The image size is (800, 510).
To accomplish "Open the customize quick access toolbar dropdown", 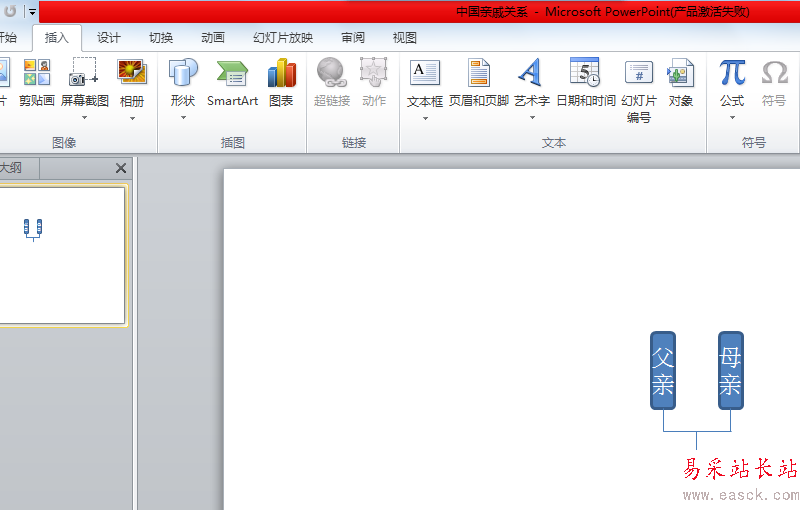I will pyautogui.click(x=32, y=12).
